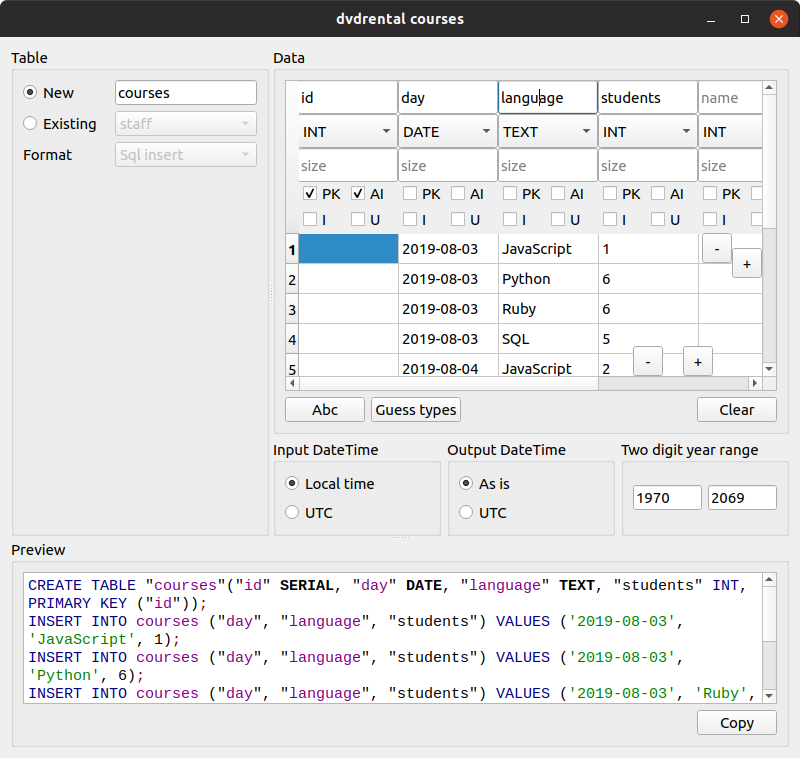Click the lower plus button in the grid
The image size is (800, 758).
click(x=697, y=361)
